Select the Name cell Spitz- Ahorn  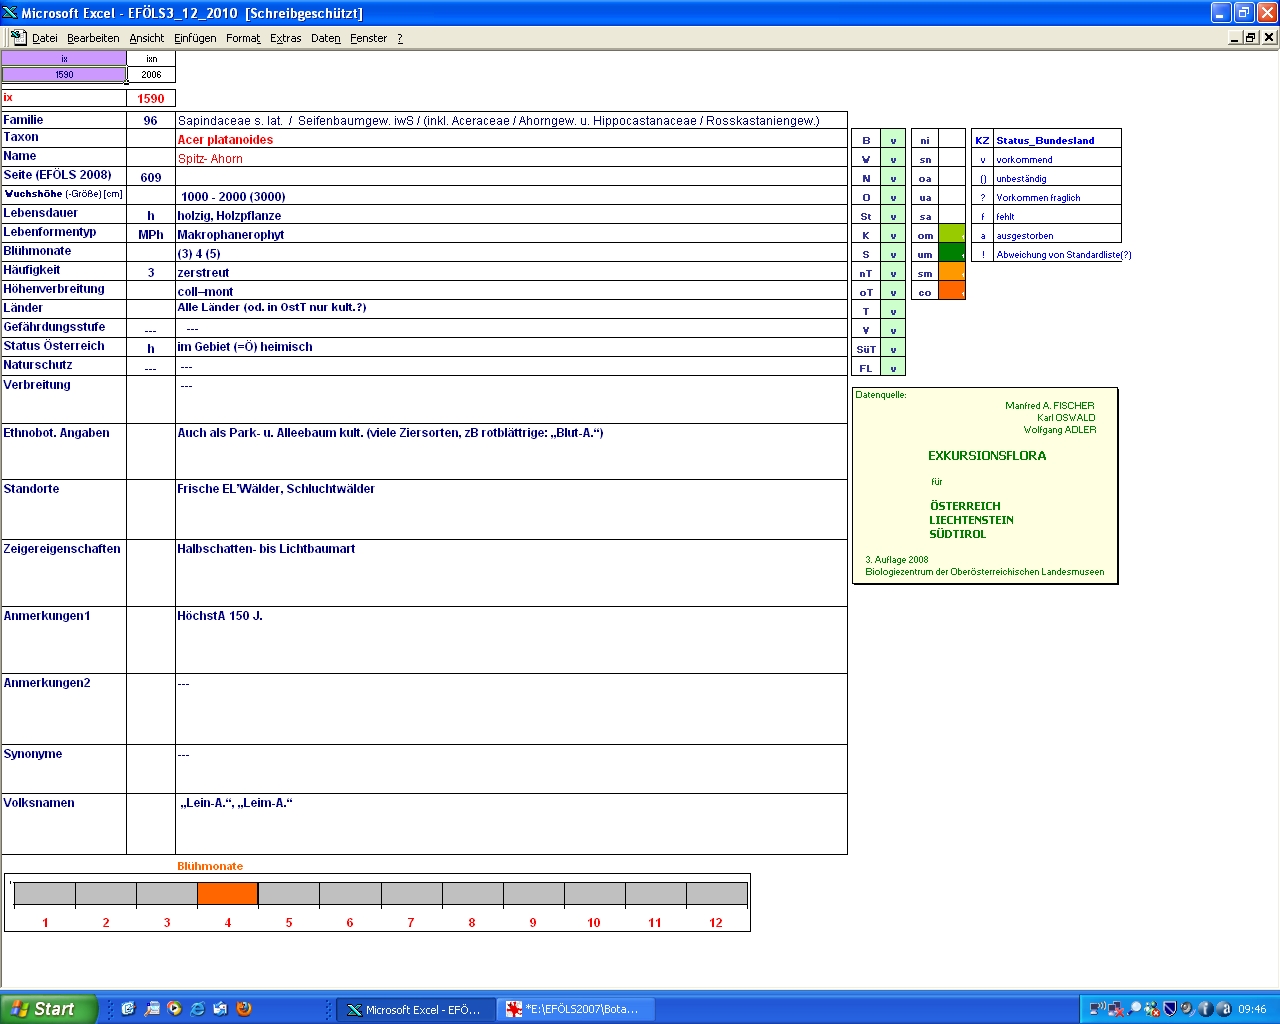[x=511, y=158]
